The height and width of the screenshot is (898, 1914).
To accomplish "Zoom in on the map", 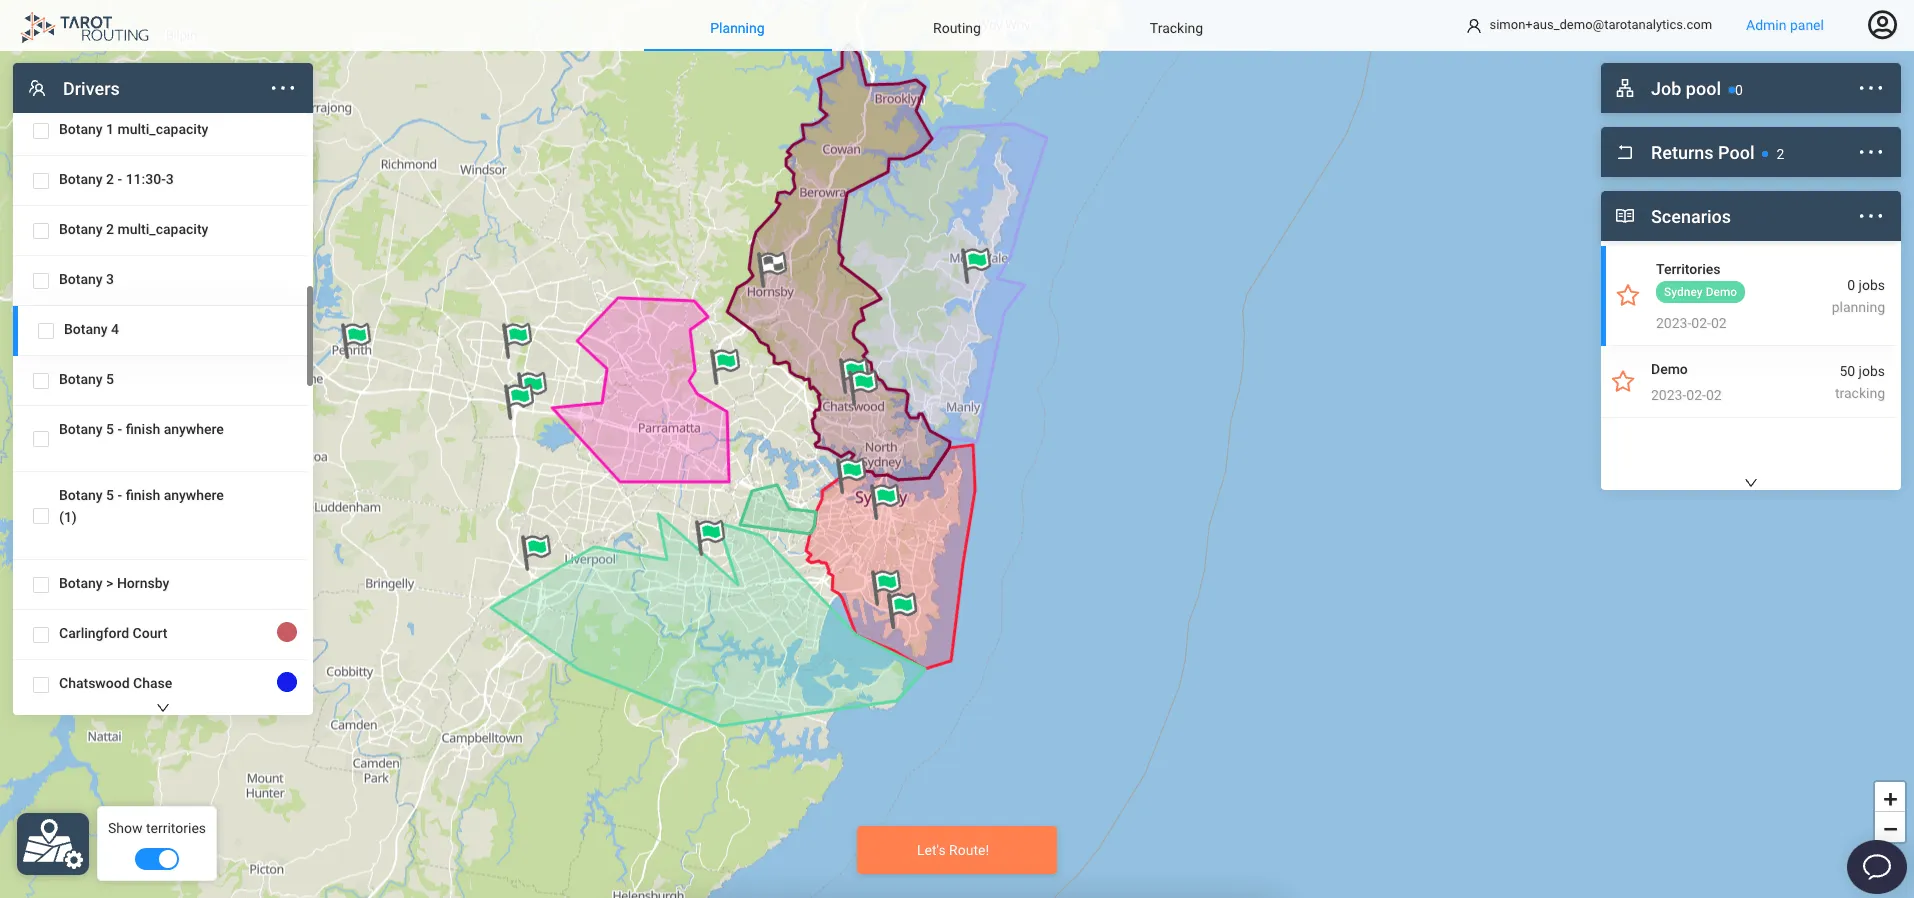I will point(1890,799).
